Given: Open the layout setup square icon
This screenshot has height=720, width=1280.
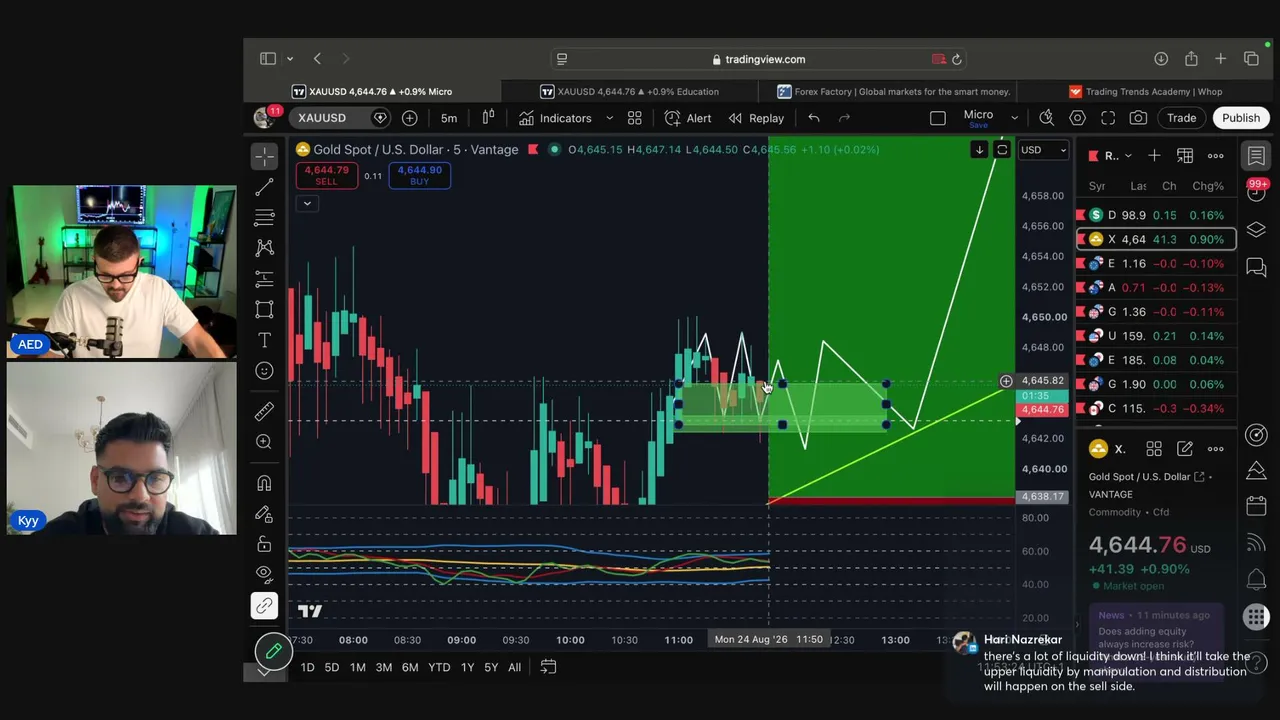Looking at the screenshot, I should pyautogui.click(x=937, y=118).
